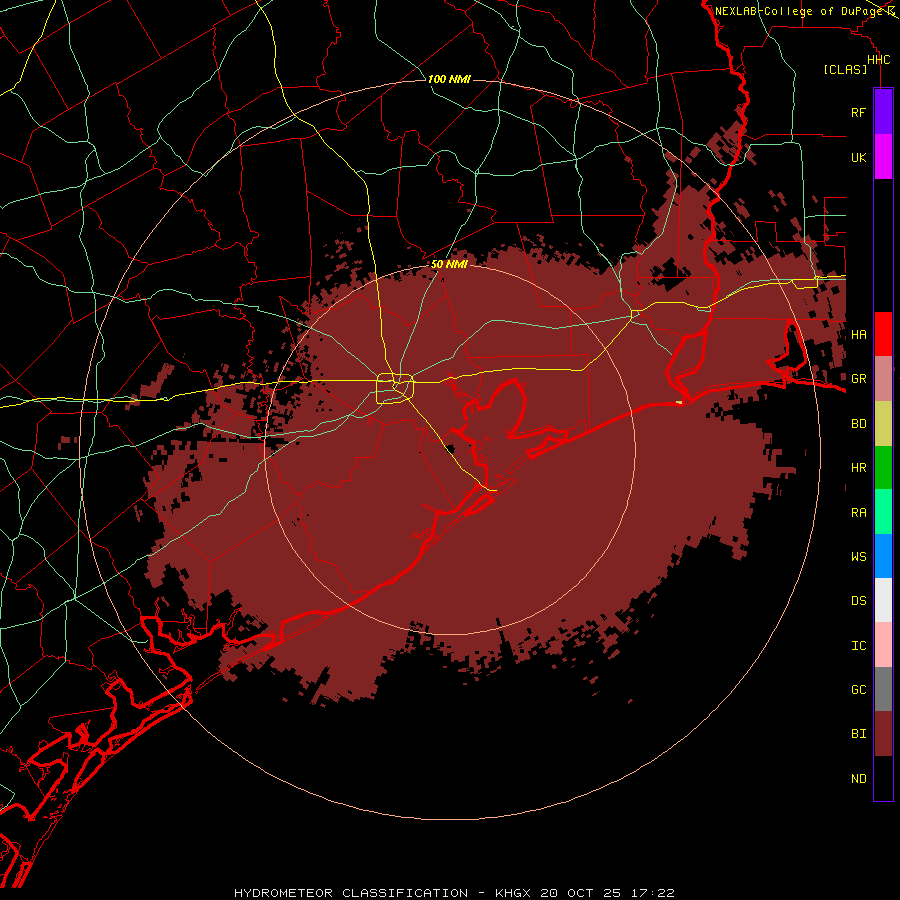The height and width of the screenshot is (900, 900).
Task: Click the UK magenta legend swatch
Action: coord(883,157)
